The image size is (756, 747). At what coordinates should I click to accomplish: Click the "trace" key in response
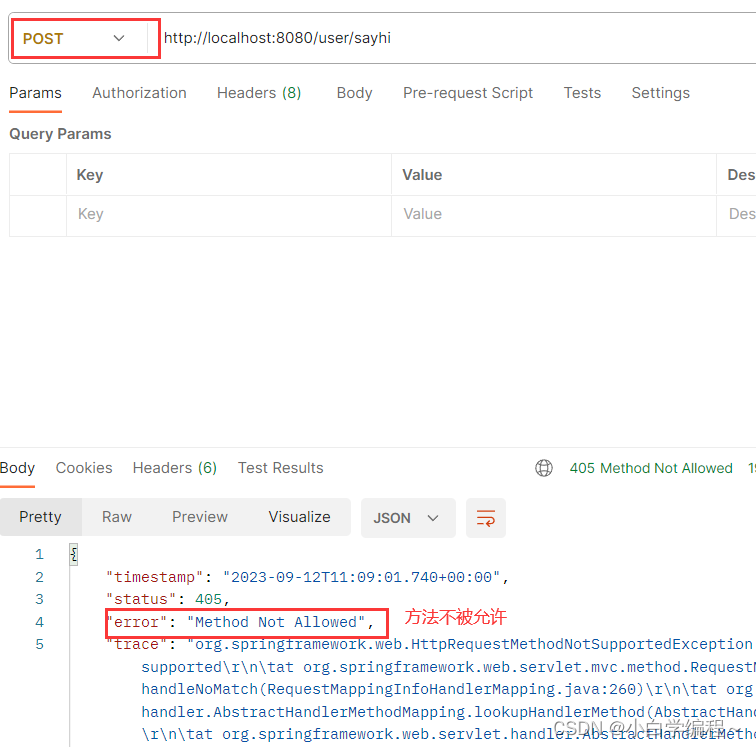137,644
